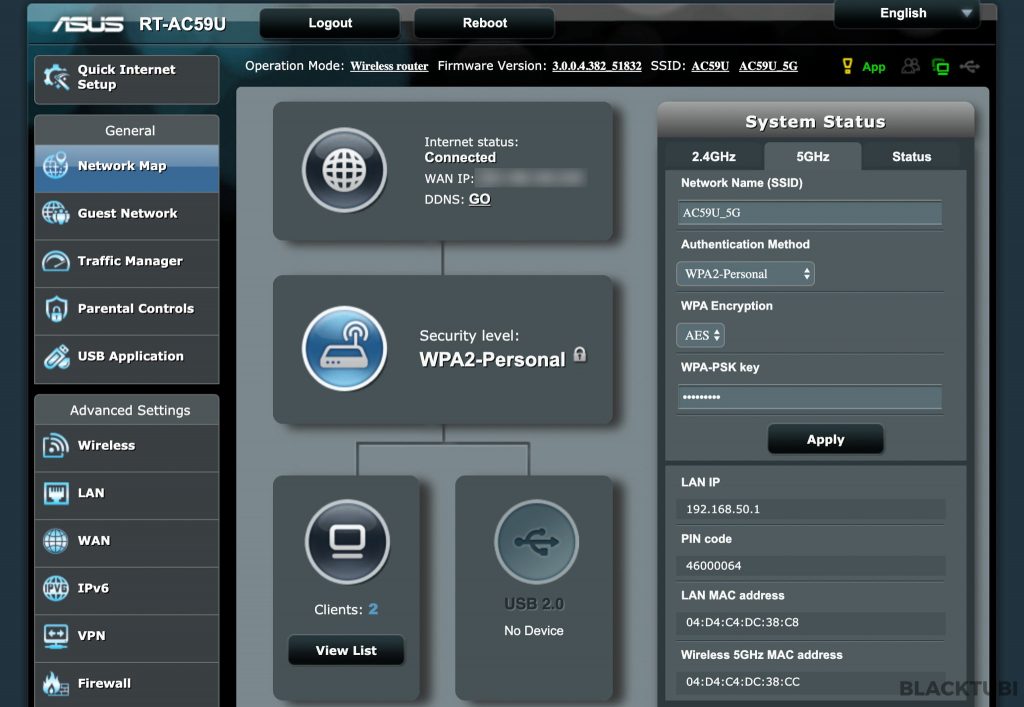Click the LAN port icon in sidebar

coord(56,493)
